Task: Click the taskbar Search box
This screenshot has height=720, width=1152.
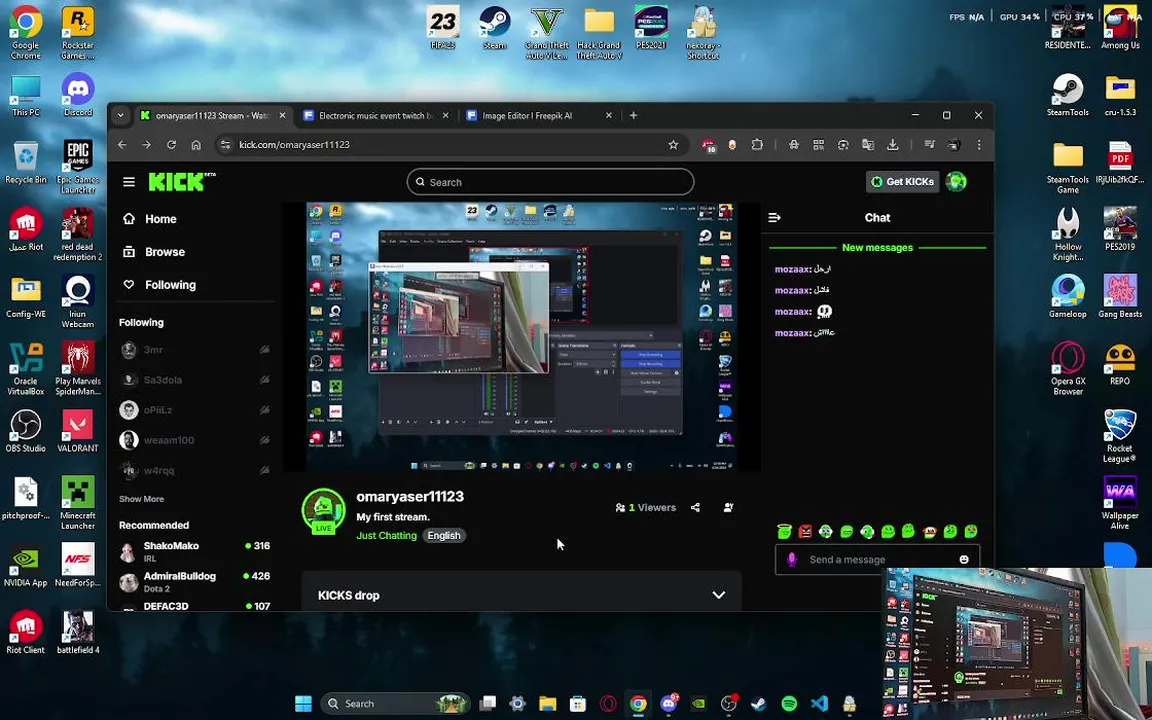Action: pos(396,704)
